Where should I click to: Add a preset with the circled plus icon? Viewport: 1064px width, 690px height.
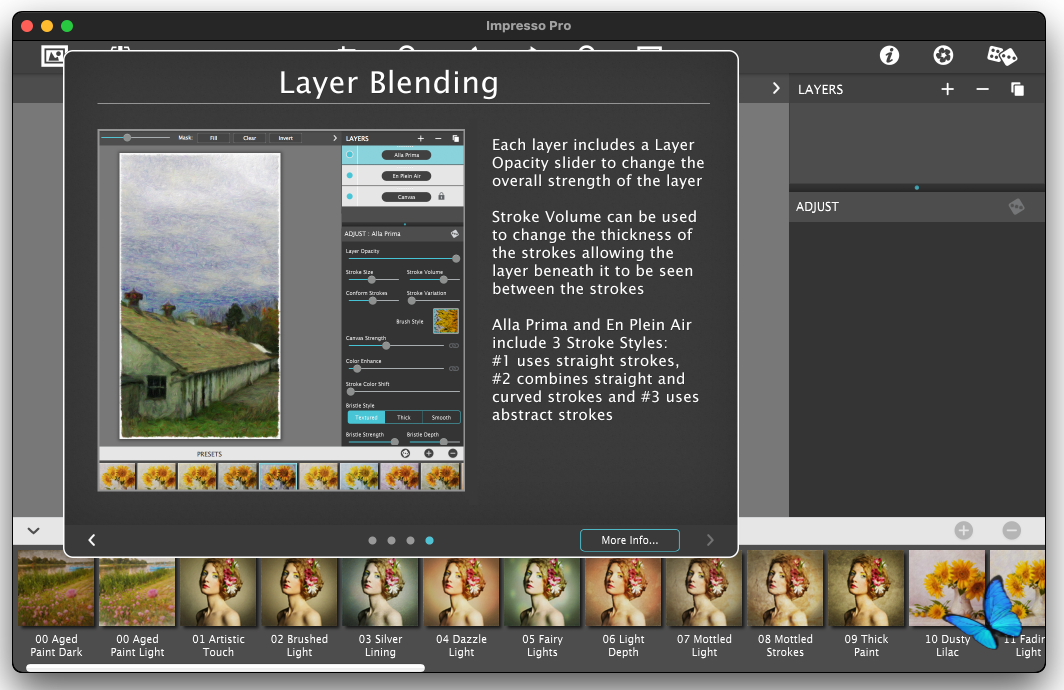(x=964, y=531)
